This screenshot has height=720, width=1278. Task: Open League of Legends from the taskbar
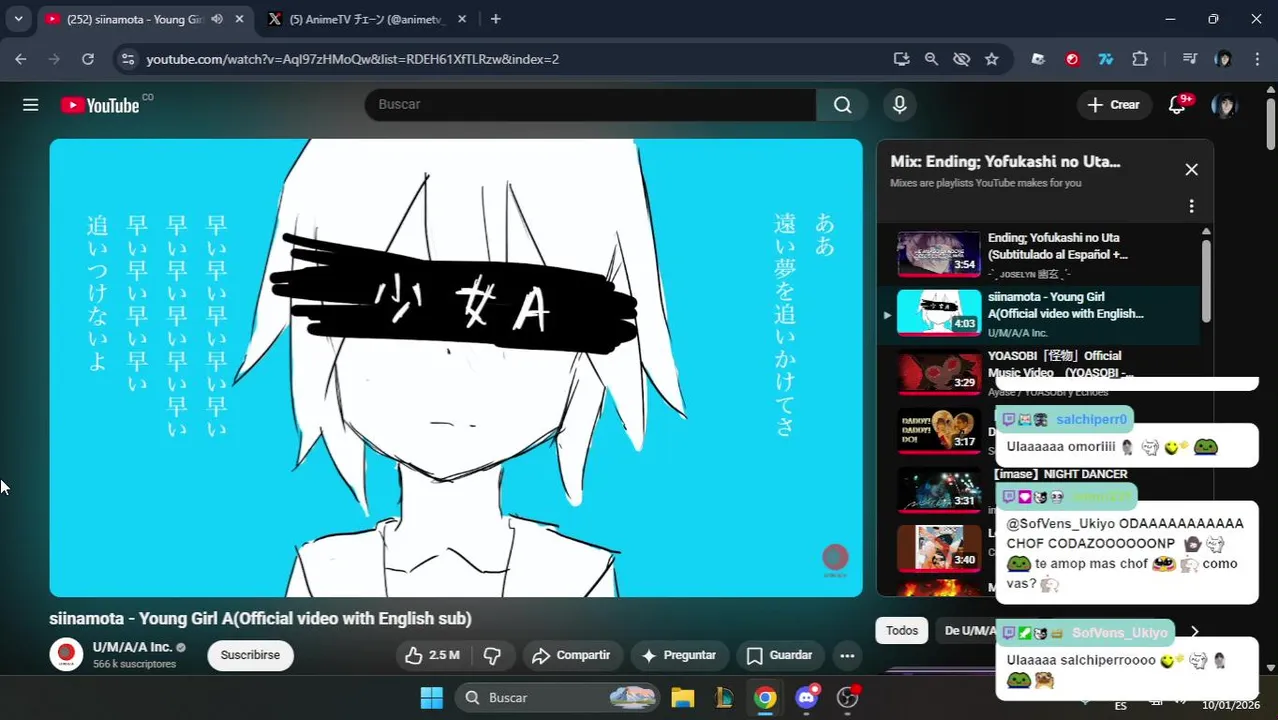[724, 698]
